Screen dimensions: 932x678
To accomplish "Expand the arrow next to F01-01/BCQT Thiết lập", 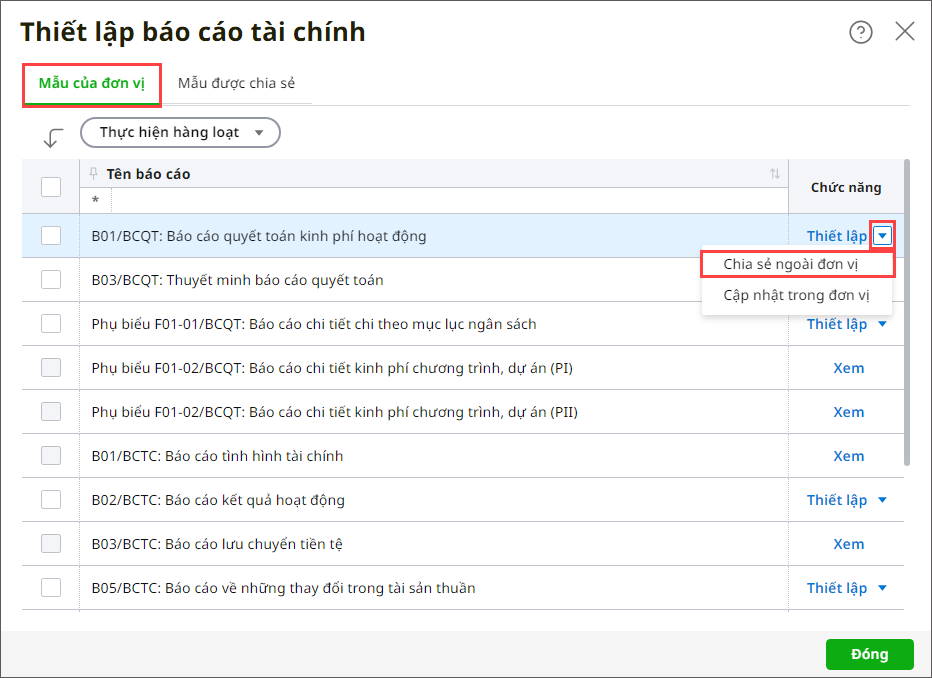I will (883, 324).
